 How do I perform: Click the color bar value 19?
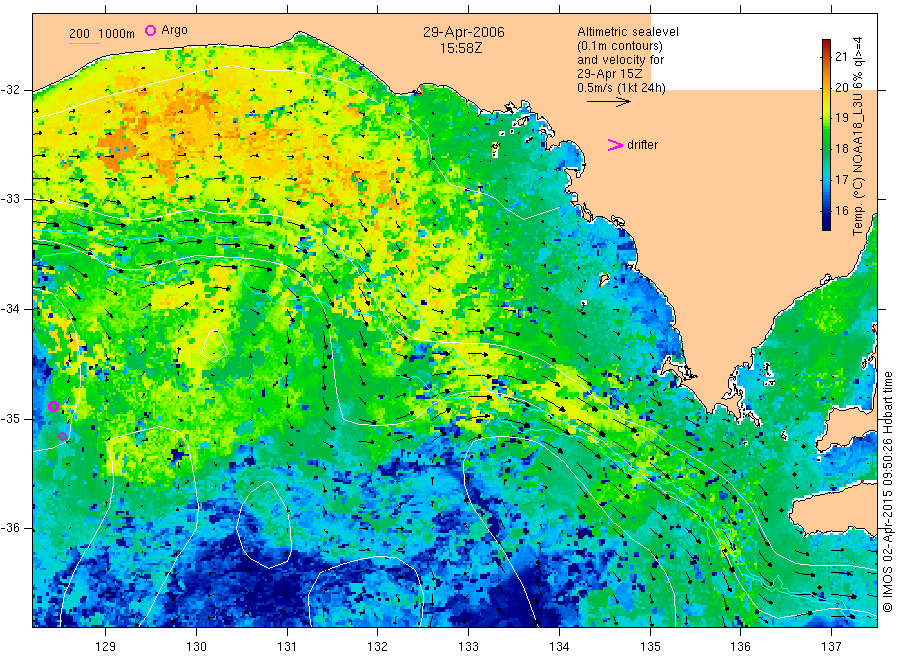(841, 118)
